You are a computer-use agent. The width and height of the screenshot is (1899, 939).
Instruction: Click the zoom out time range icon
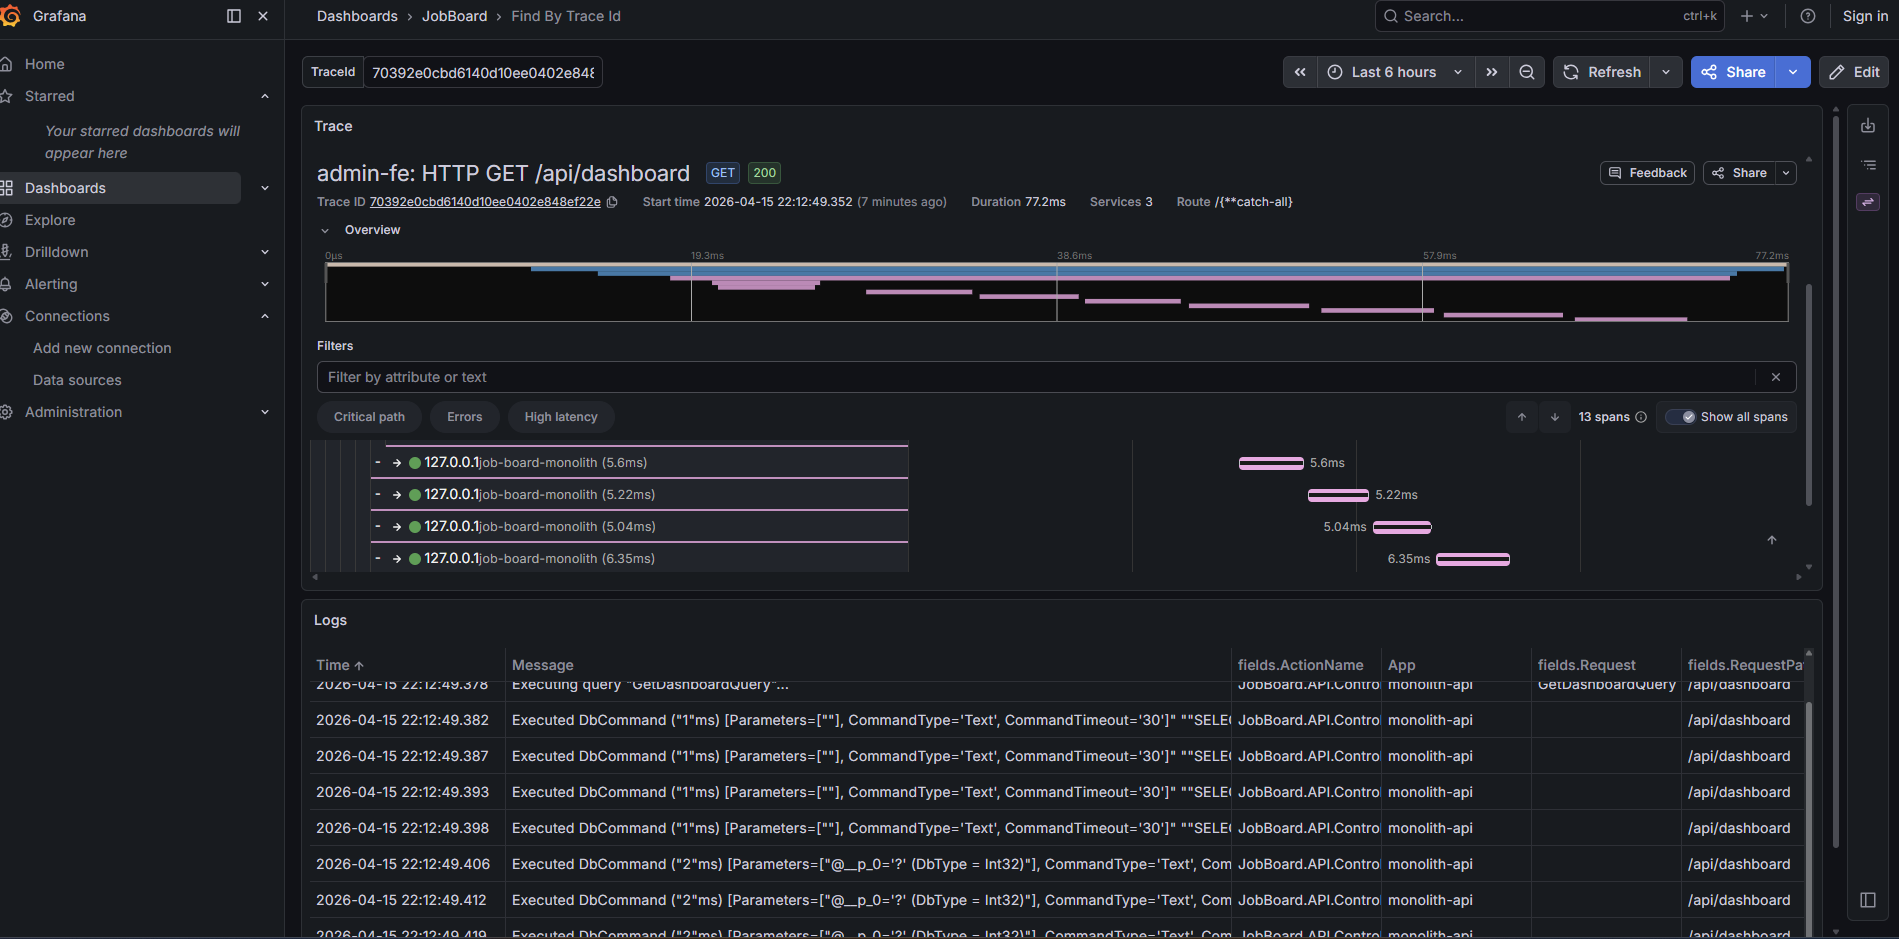pyautogui.click(x=1526, y=72)
